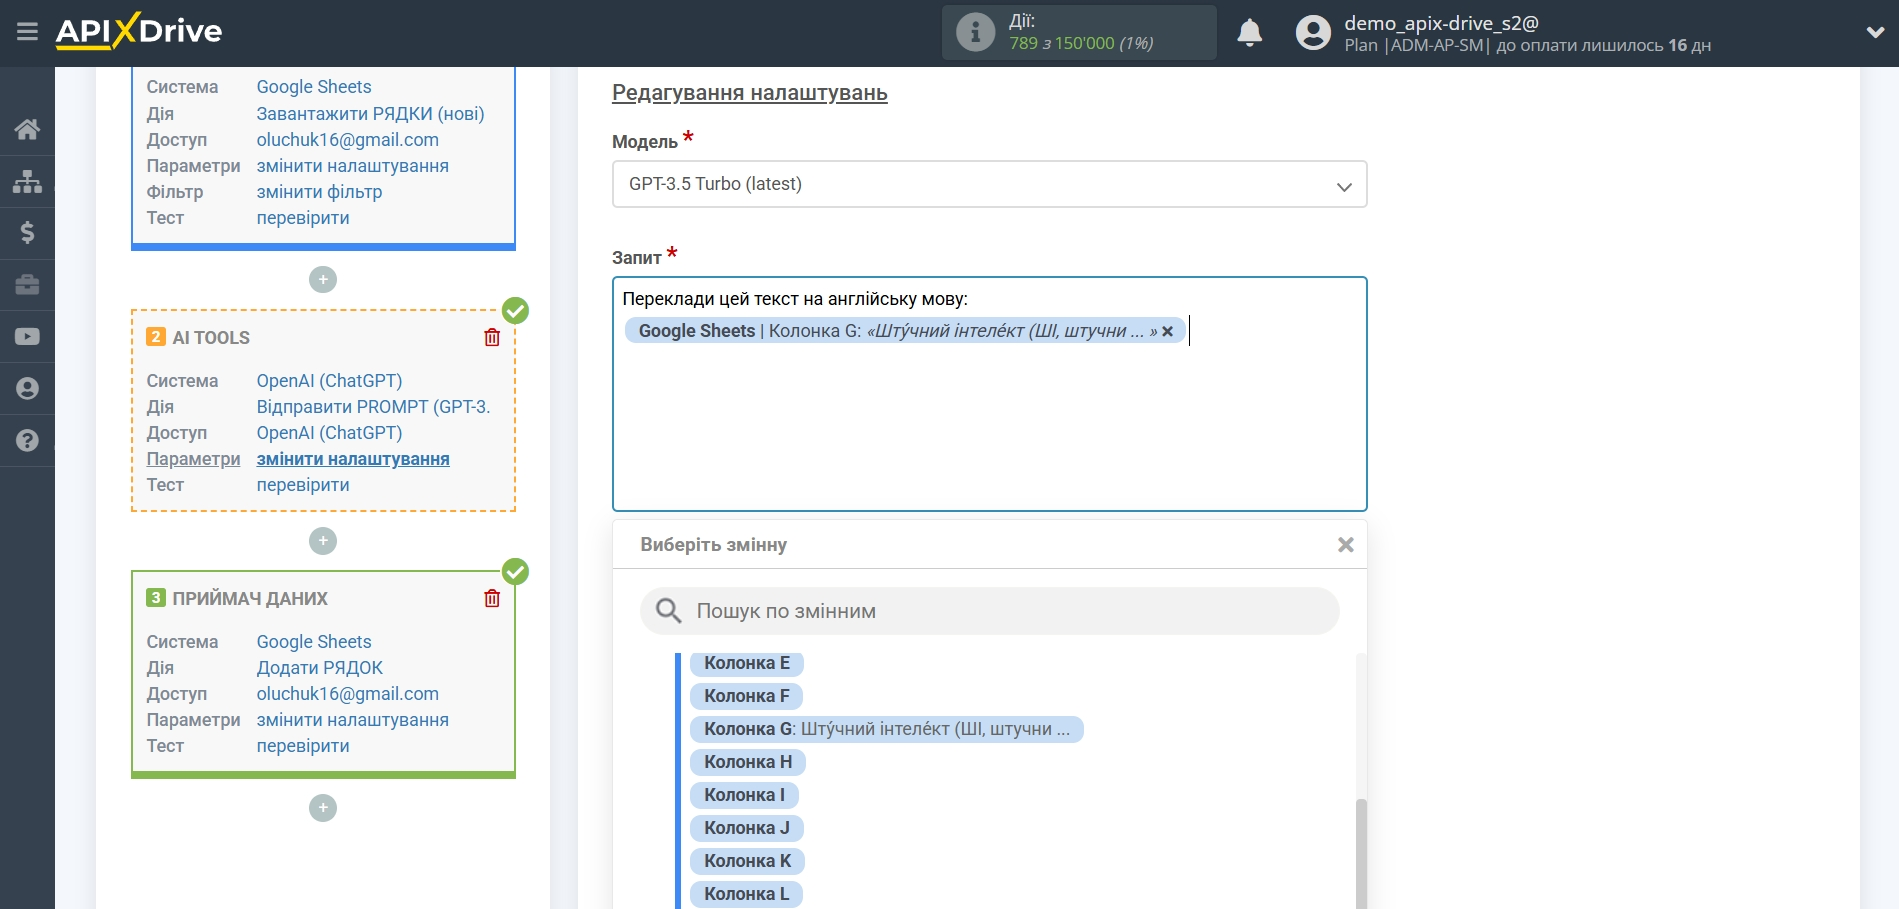Click Додати РЯДОК link
The width and height of the screenshot is (1899, 909).
click(320, 668)
